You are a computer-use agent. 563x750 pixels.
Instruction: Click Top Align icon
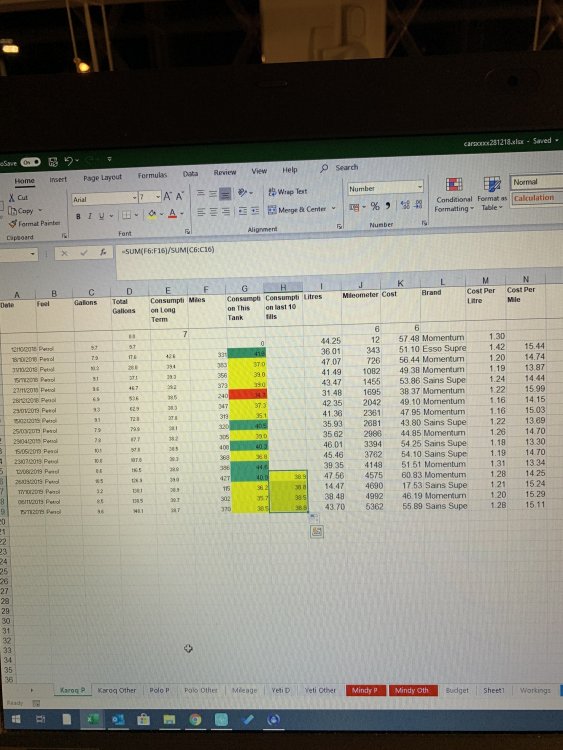pyautogui.click(x=201, y=193)
